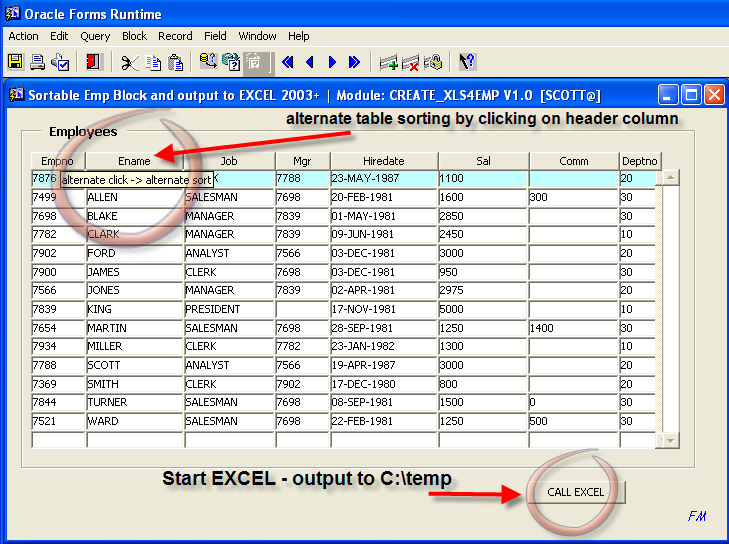Screen dimensions: 729x544
Task: Click the Ename field containing WARD
Action: [134, 421]
